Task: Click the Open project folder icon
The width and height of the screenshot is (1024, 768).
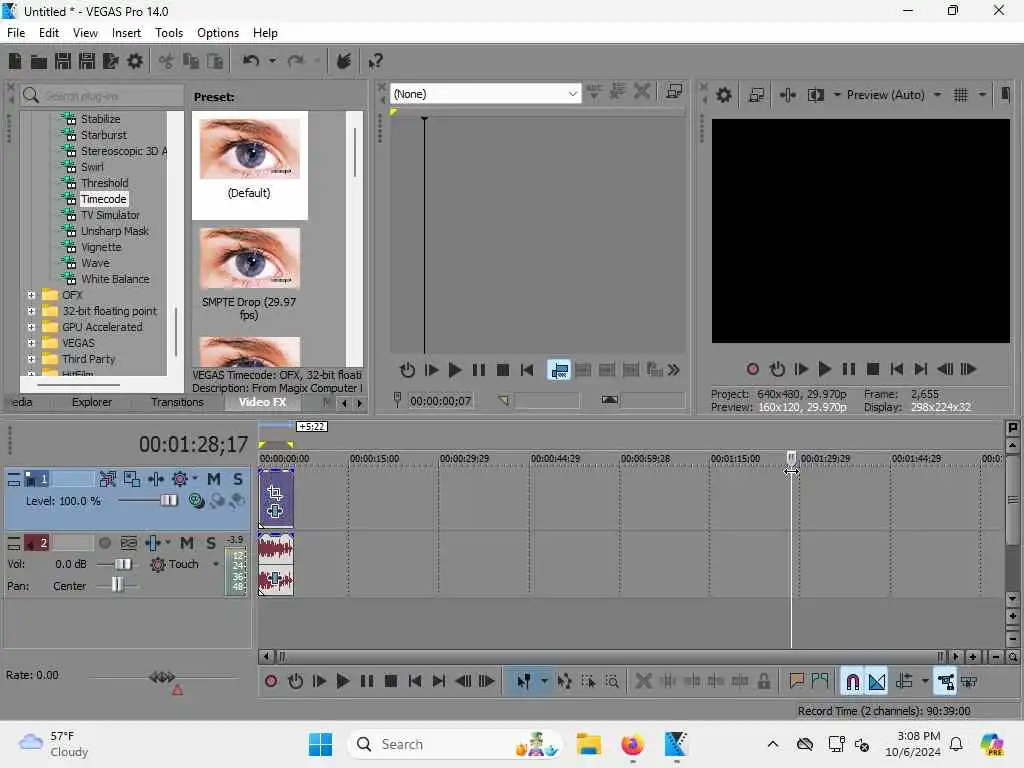Action: click(x=39, y=61)
